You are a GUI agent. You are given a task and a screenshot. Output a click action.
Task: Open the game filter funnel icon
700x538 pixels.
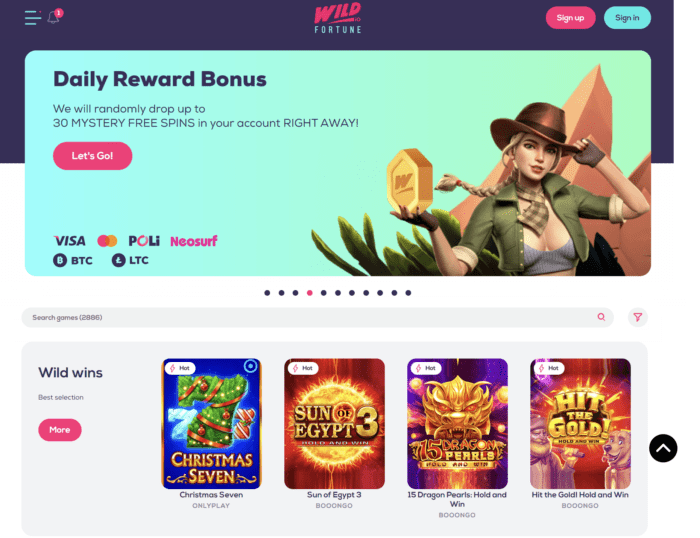(x=638, y=317)
